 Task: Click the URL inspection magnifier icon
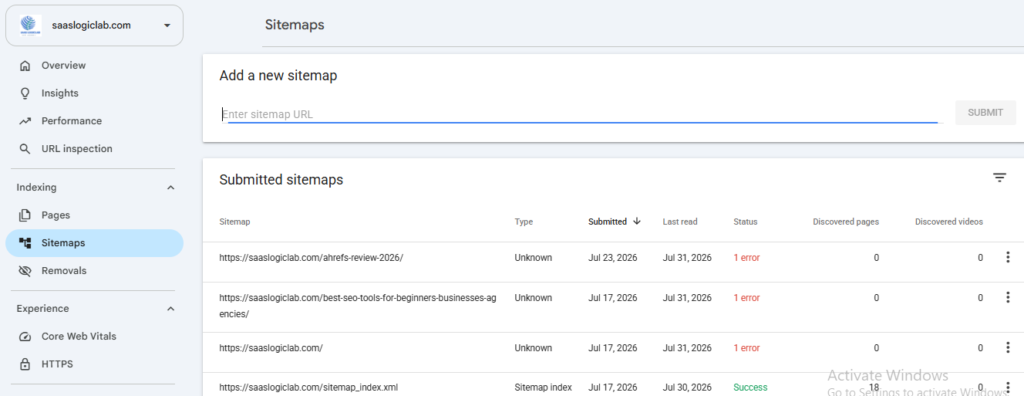click(25, 149)
